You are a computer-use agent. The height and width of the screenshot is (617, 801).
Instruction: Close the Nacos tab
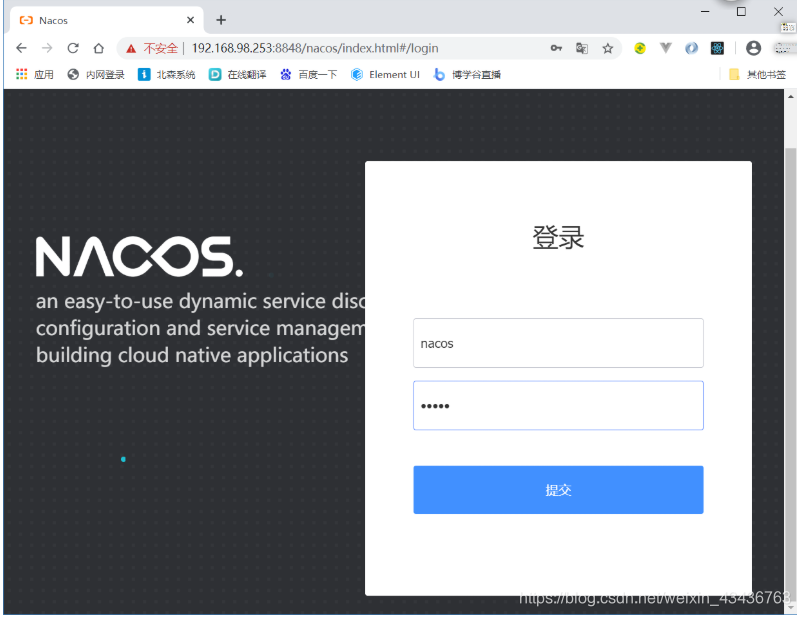191,20
